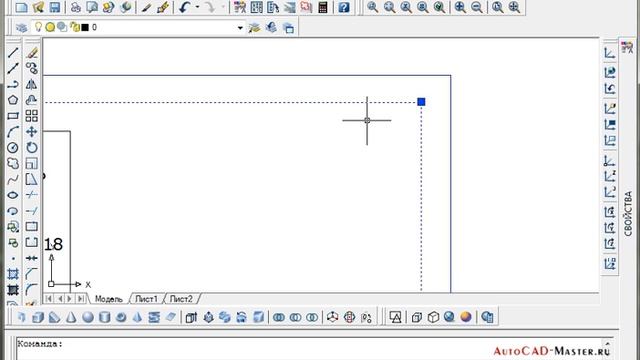Open the Undo history dropdown arrow

198,7
